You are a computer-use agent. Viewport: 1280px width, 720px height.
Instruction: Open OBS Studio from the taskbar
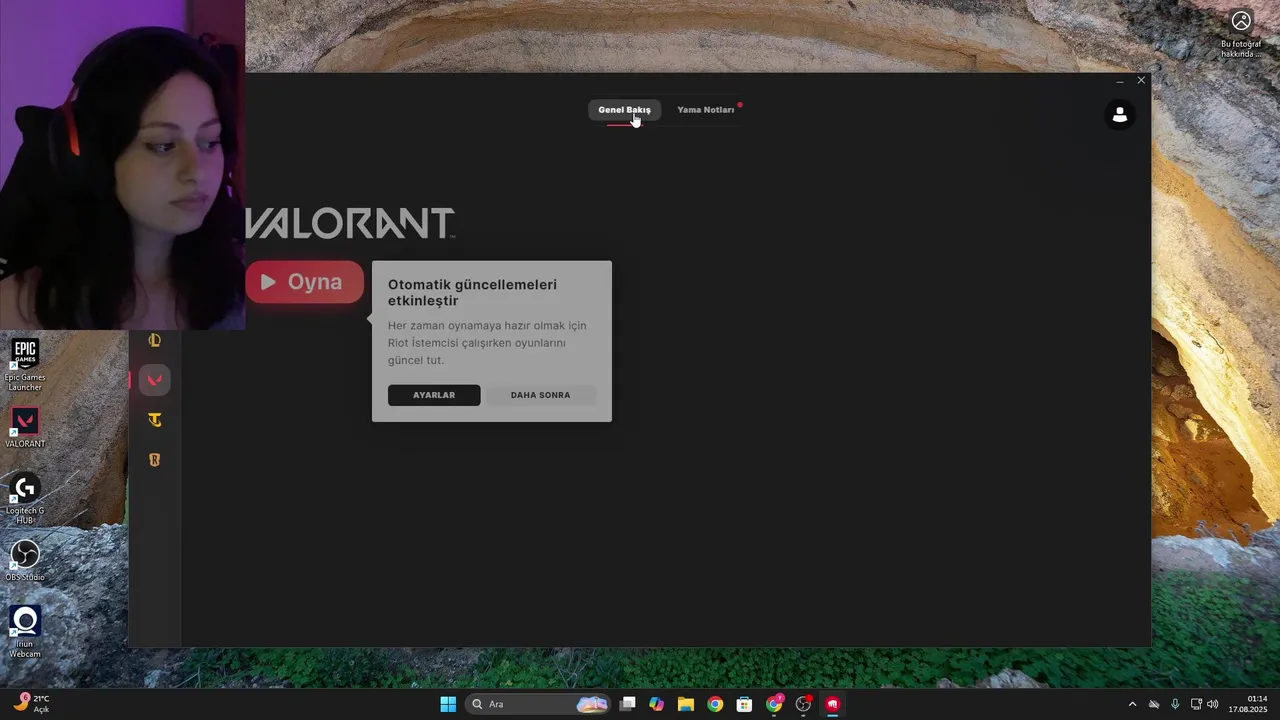coord(803,704)
